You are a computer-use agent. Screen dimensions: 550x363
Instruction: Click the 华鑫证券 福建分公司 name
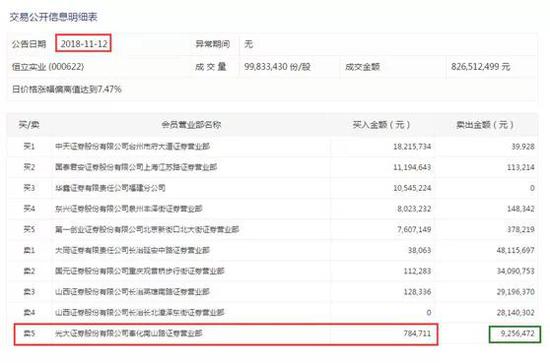click(x=110, y=188)
